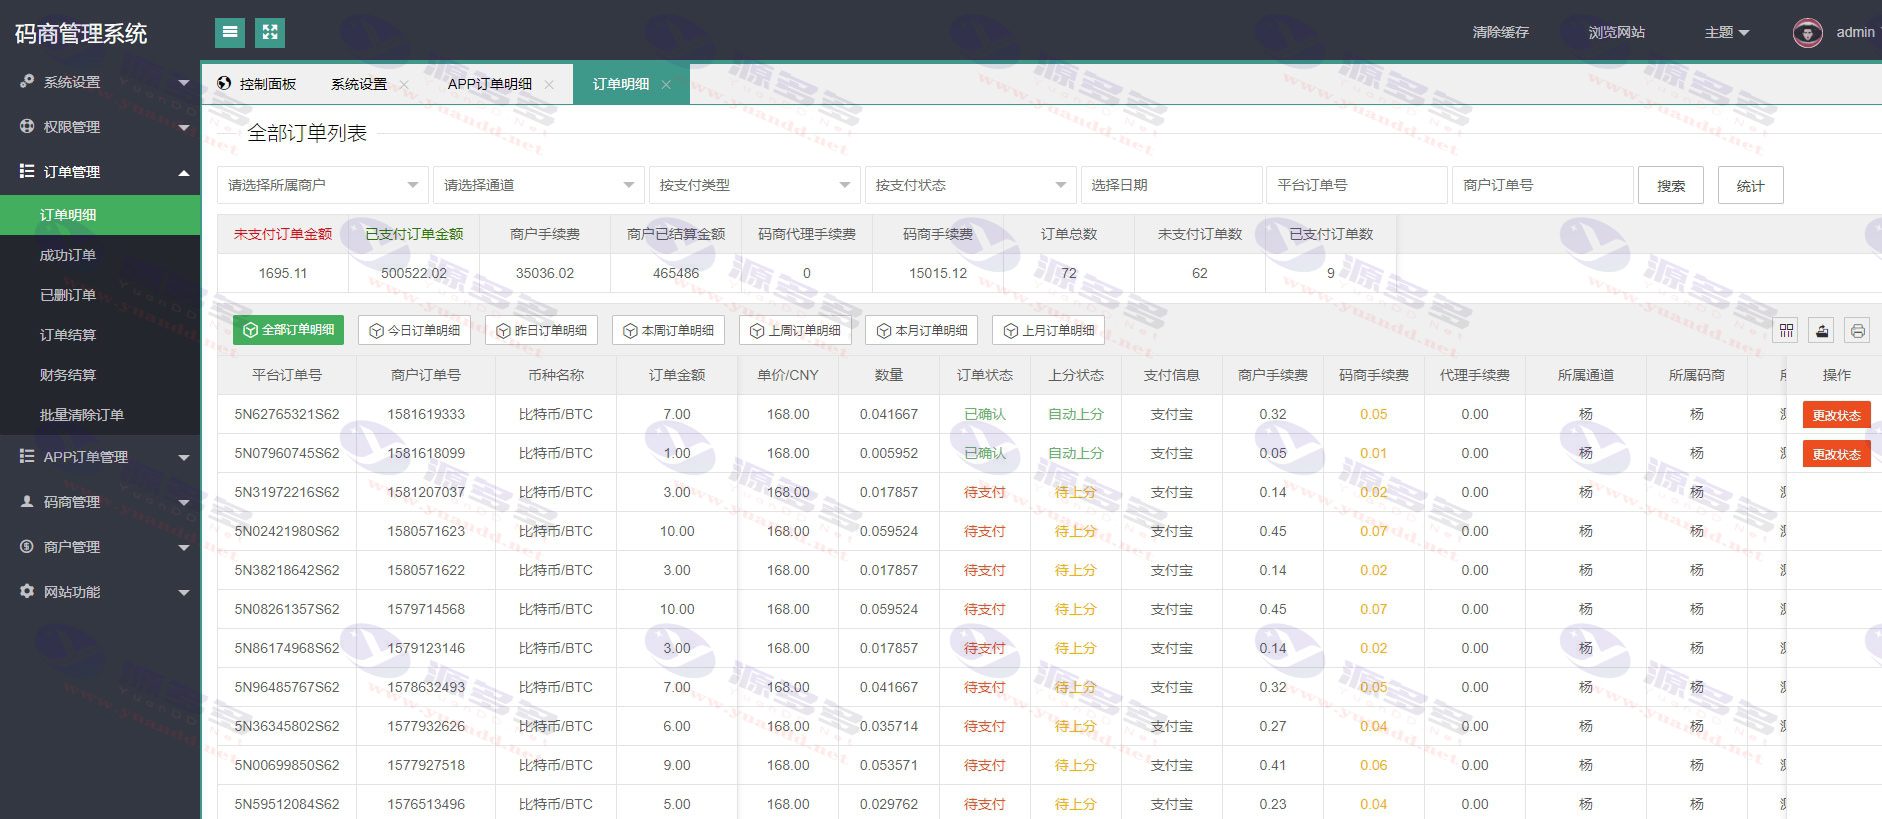Click 更改状态 for order 5N07960745S62

pos(1837,454)
